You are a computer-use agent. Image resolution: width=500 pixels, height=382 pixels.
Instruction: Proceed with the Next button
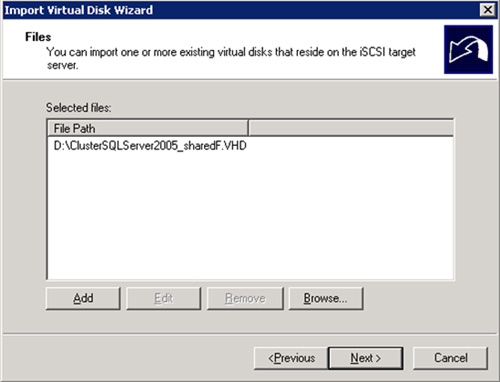coord(366,358)
